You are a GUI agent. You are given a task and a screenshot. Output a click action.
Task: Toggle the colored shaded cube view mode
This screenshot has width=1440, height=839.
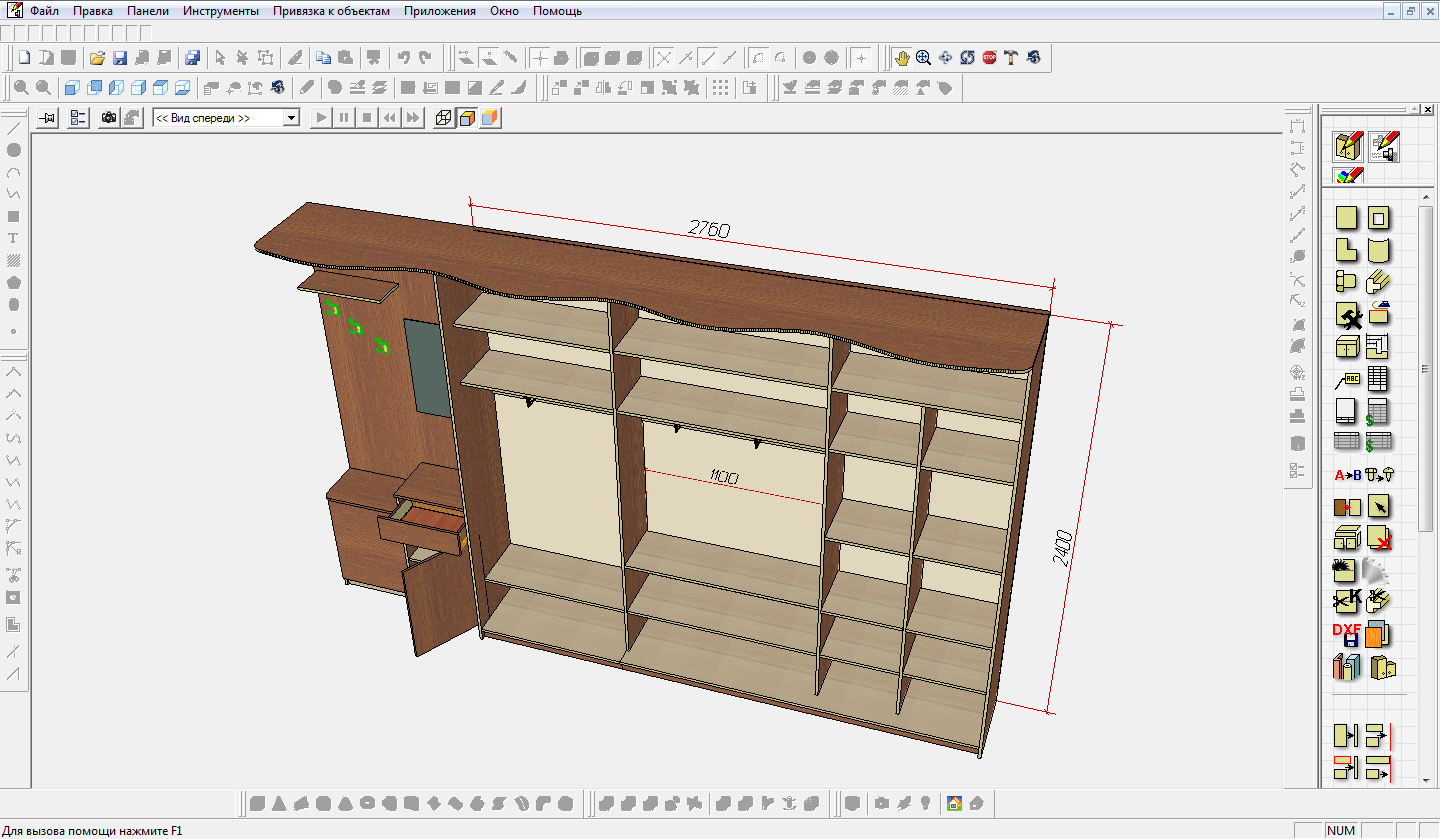(489, 118)
